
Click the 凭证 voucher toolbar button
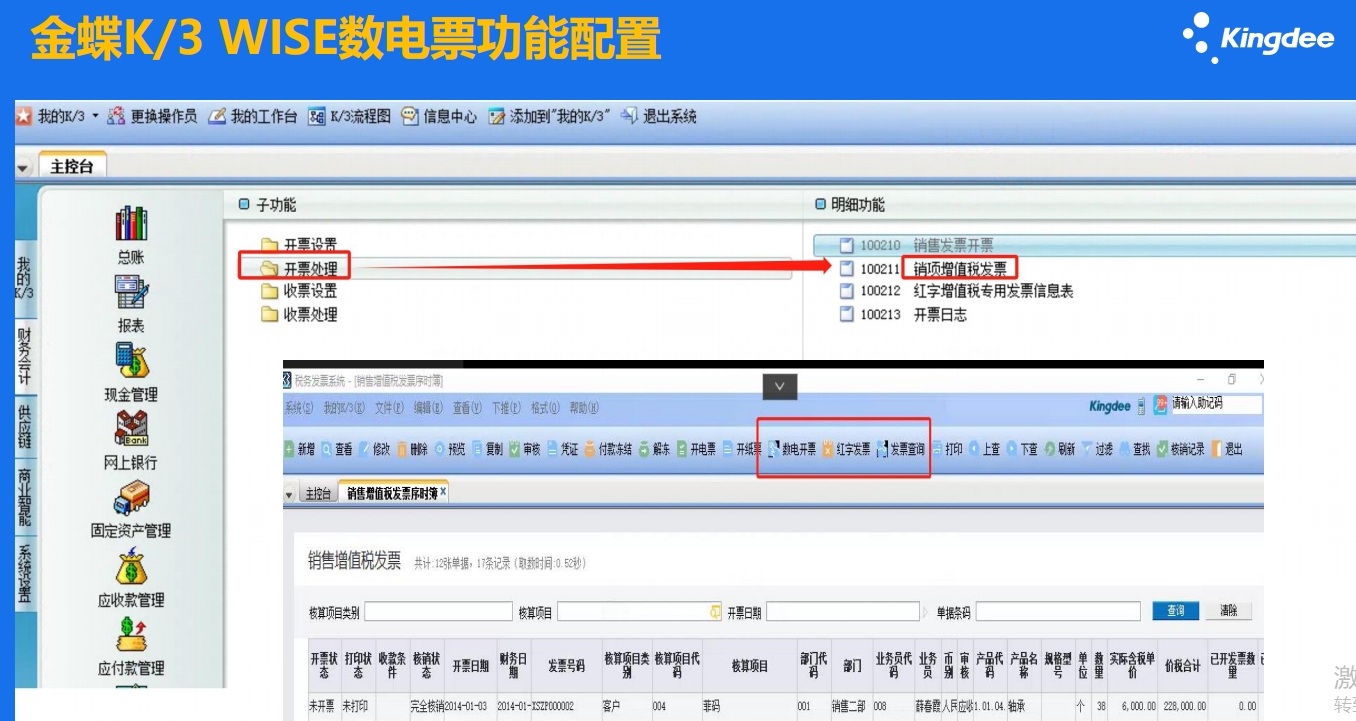click(x=562, y=450)
